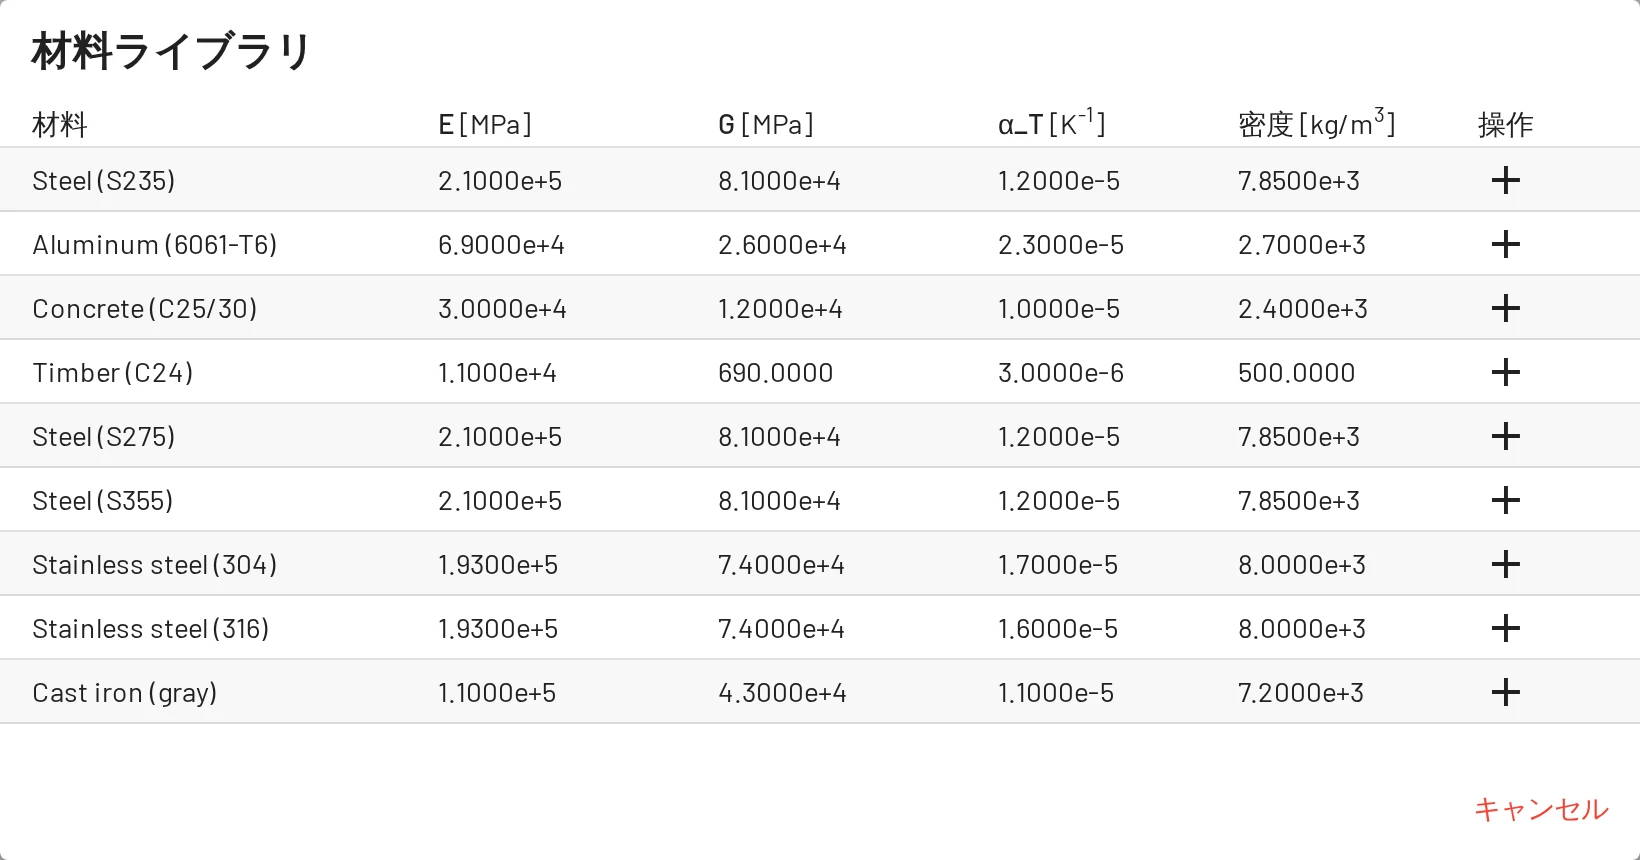Viewport: 1640px width, 860px height.
Task: Click the plus icon for Timber (C24)
Action: coord(1505,372)
